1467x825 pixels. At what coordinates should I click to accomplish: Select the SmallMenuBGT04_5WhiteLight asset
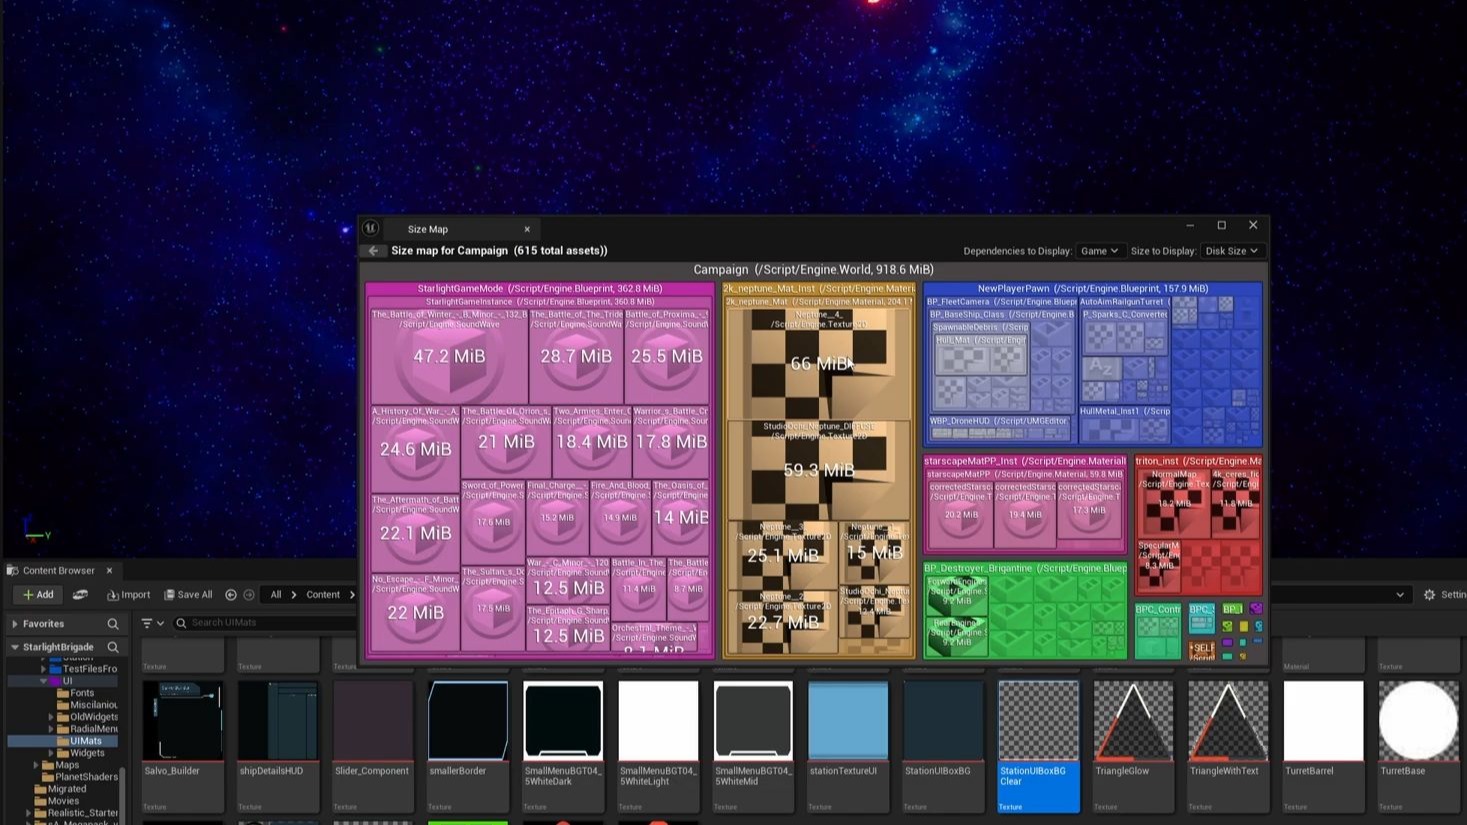658,746
